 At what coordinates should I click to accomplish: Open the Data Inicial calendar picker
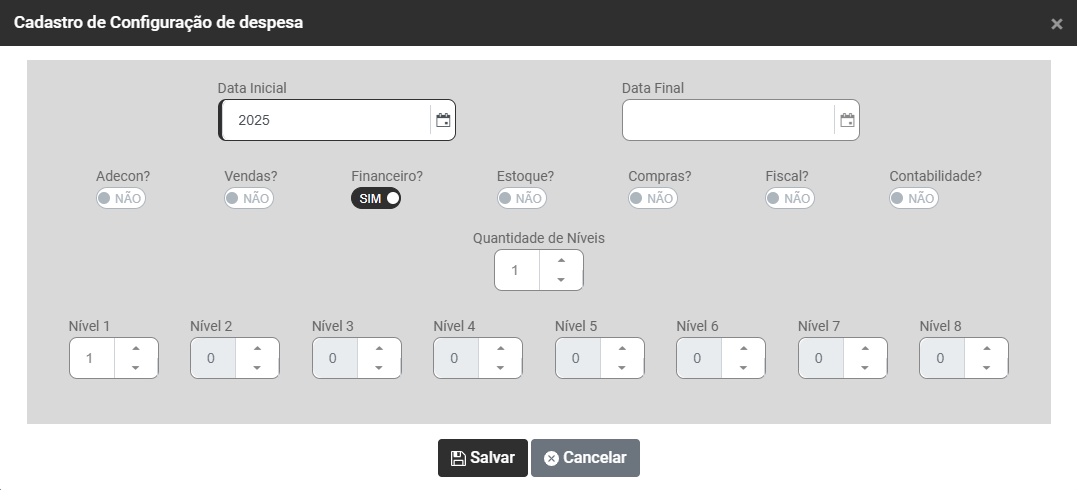point(443,120)
